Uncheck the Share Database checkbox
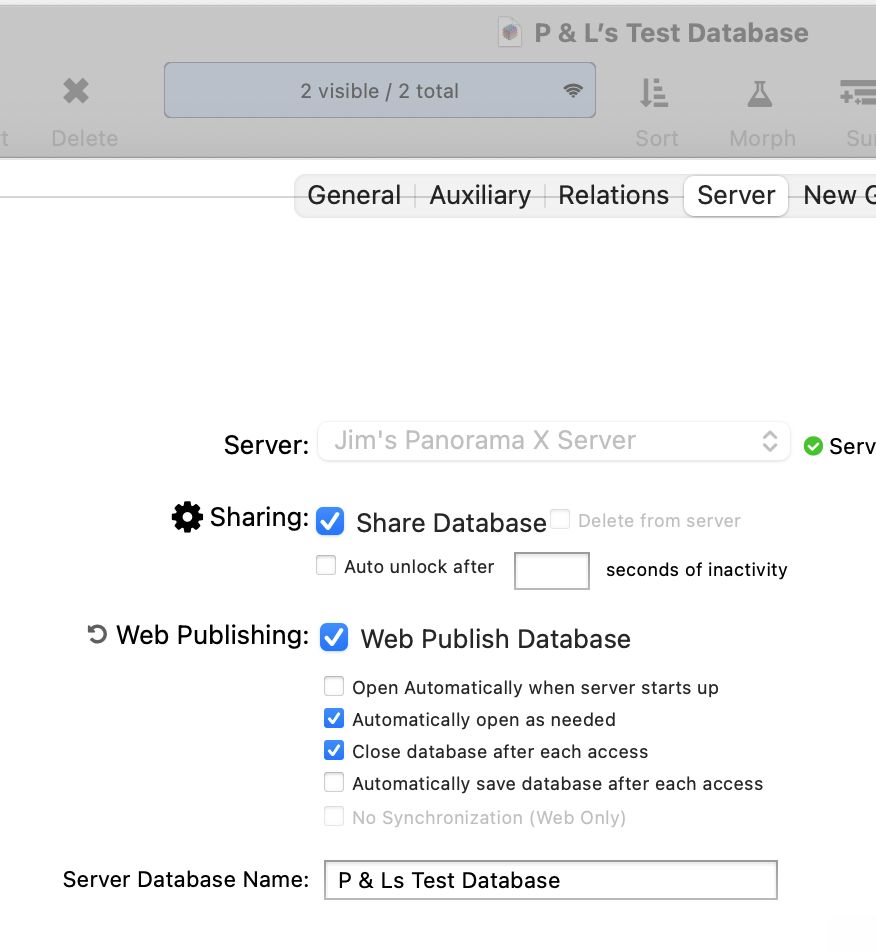The height and width of the screenshot is (952, 876). pyautogui.click(x=331, y=521)
